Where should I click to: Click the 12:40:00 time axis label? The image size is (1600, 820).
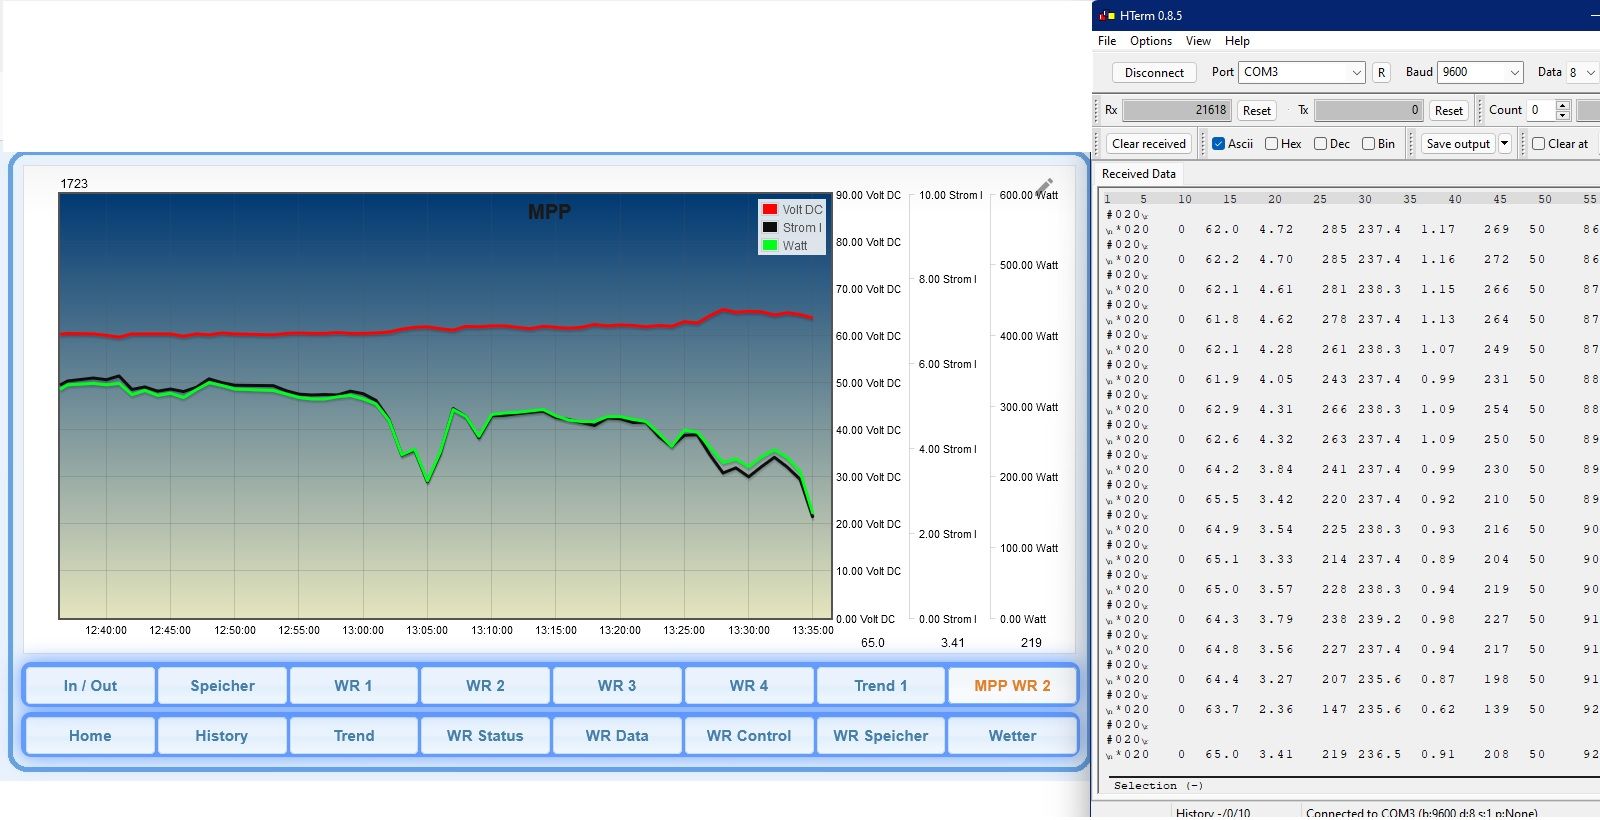pyautogui.click(x=106, y=631)
